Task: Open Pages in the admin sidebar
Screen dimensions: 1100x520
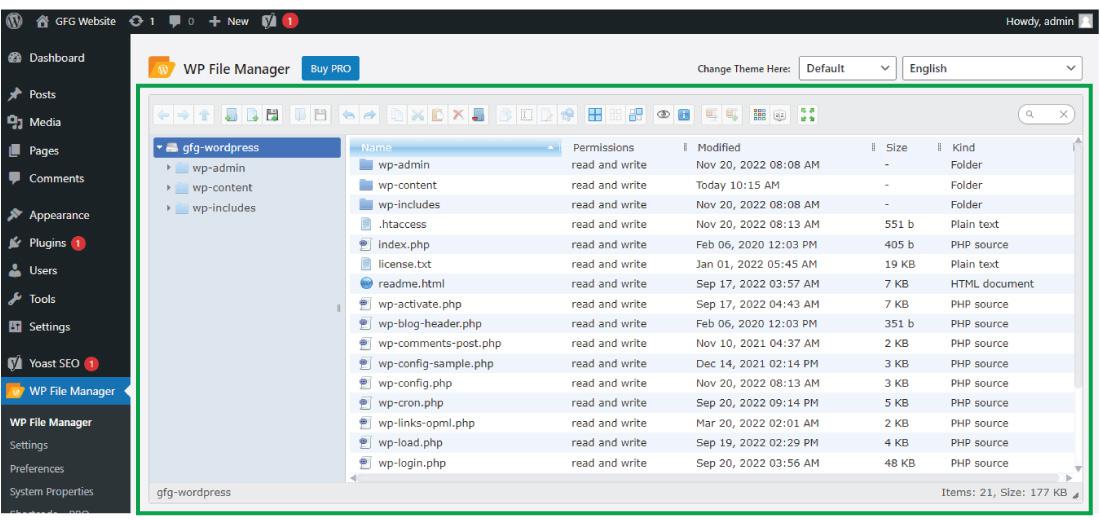Action: point(43,150)
